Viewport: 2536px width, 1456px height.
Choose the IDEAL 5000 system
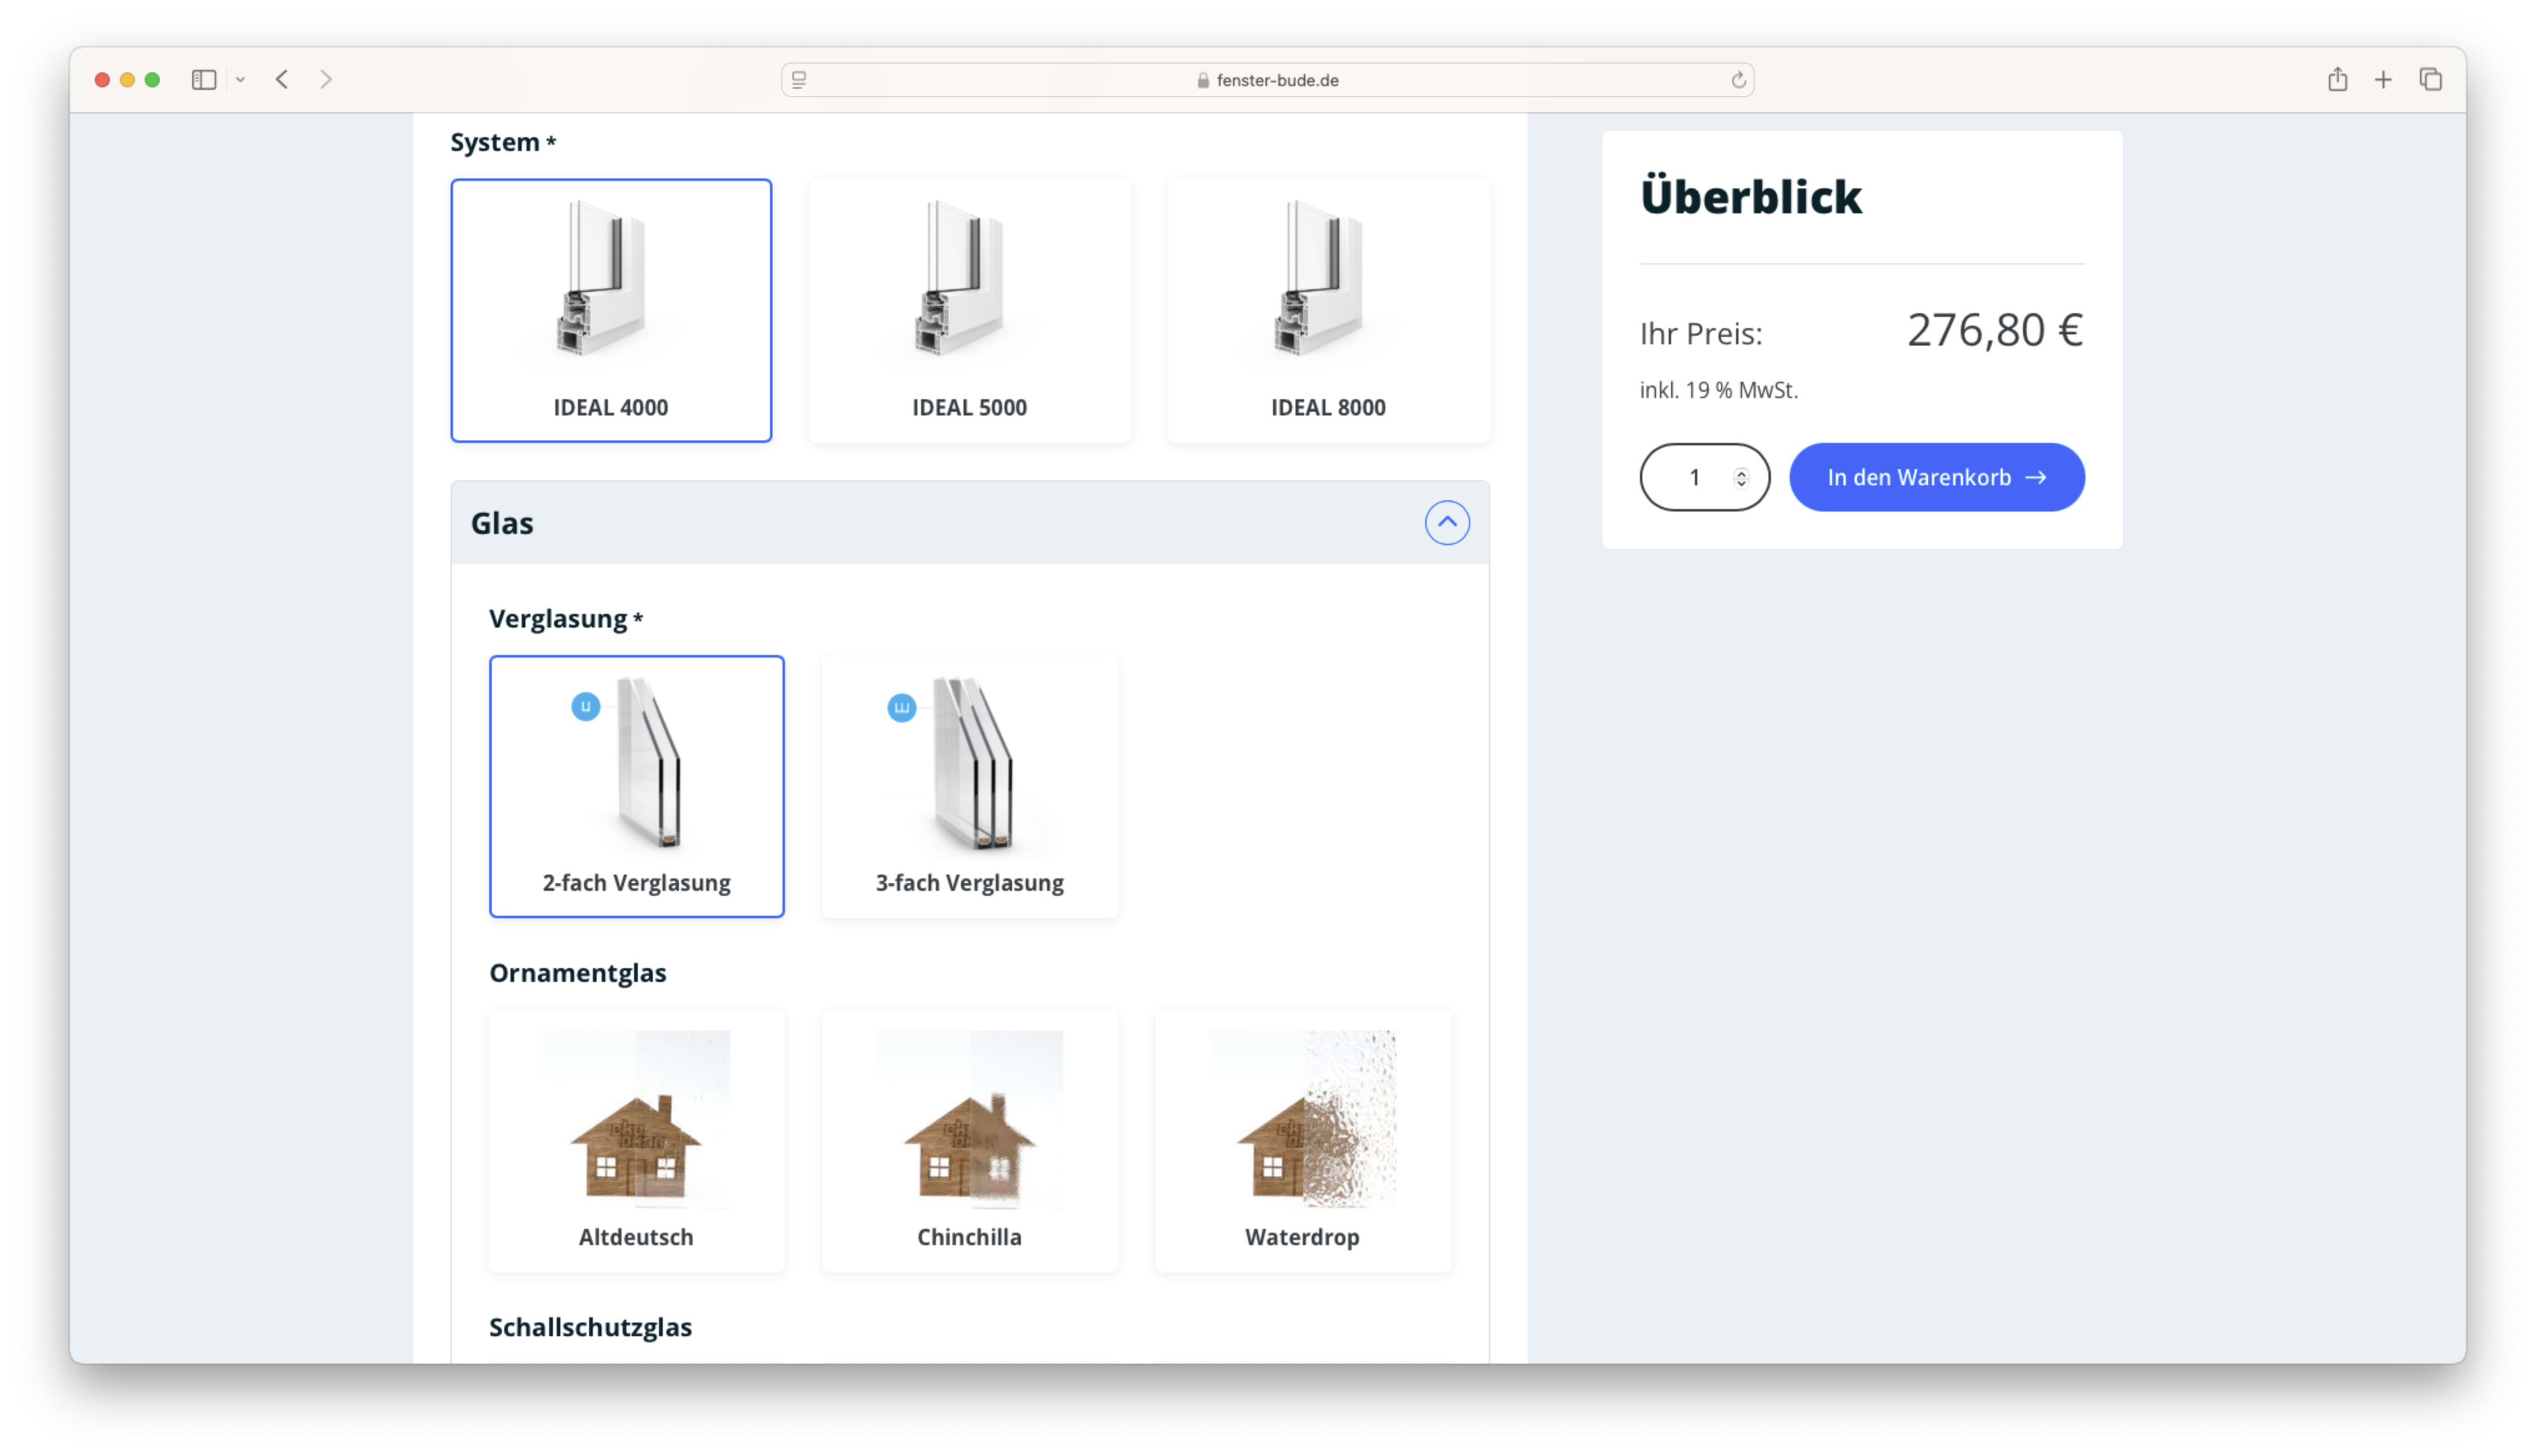pyautogui.click(x=969, y=310)
